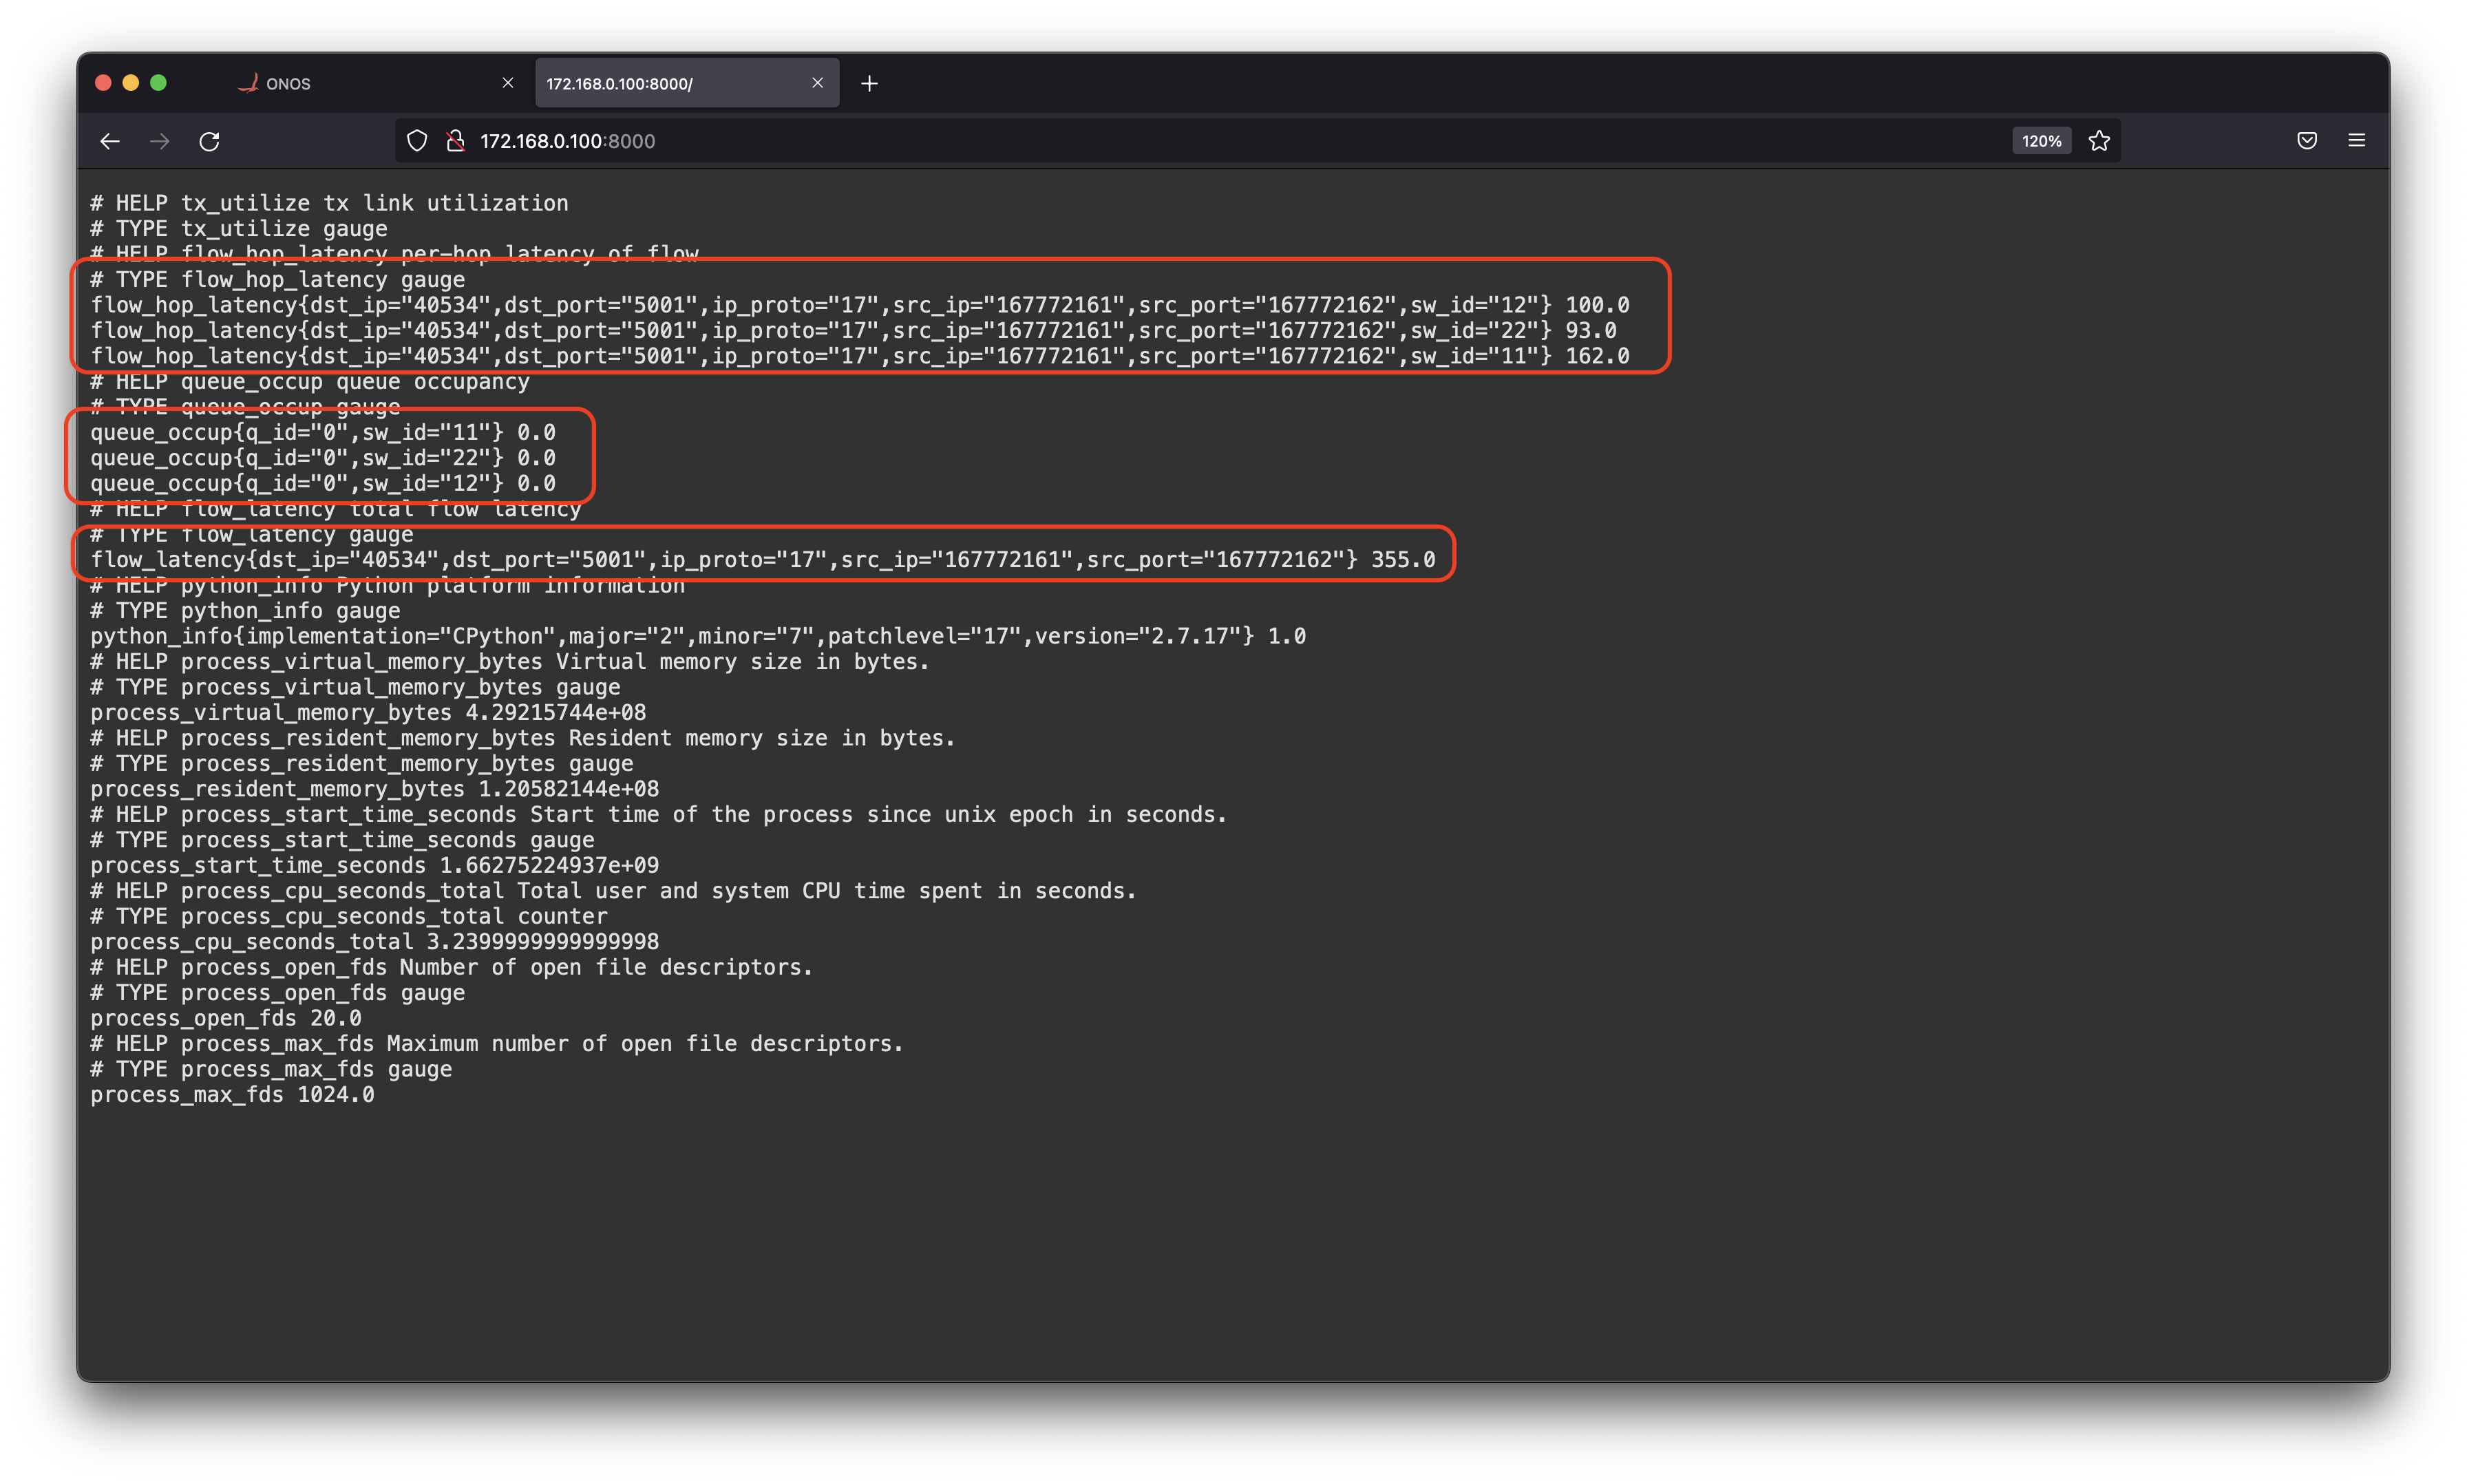Open a new tab with the plus button
The height and width of the screenshot is (1484, 2467).
pyautogui.click(x=869, y=83)
